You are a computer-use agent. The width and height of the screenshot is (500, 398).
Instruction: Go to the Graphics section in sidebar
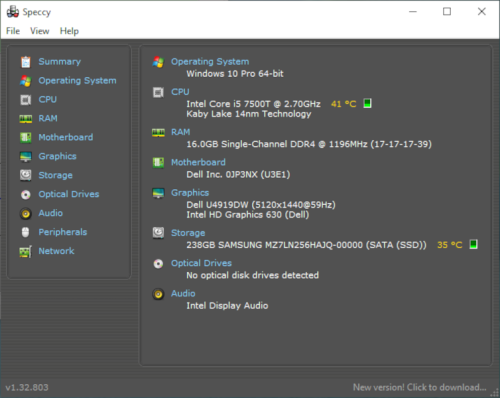pos(57,156)
